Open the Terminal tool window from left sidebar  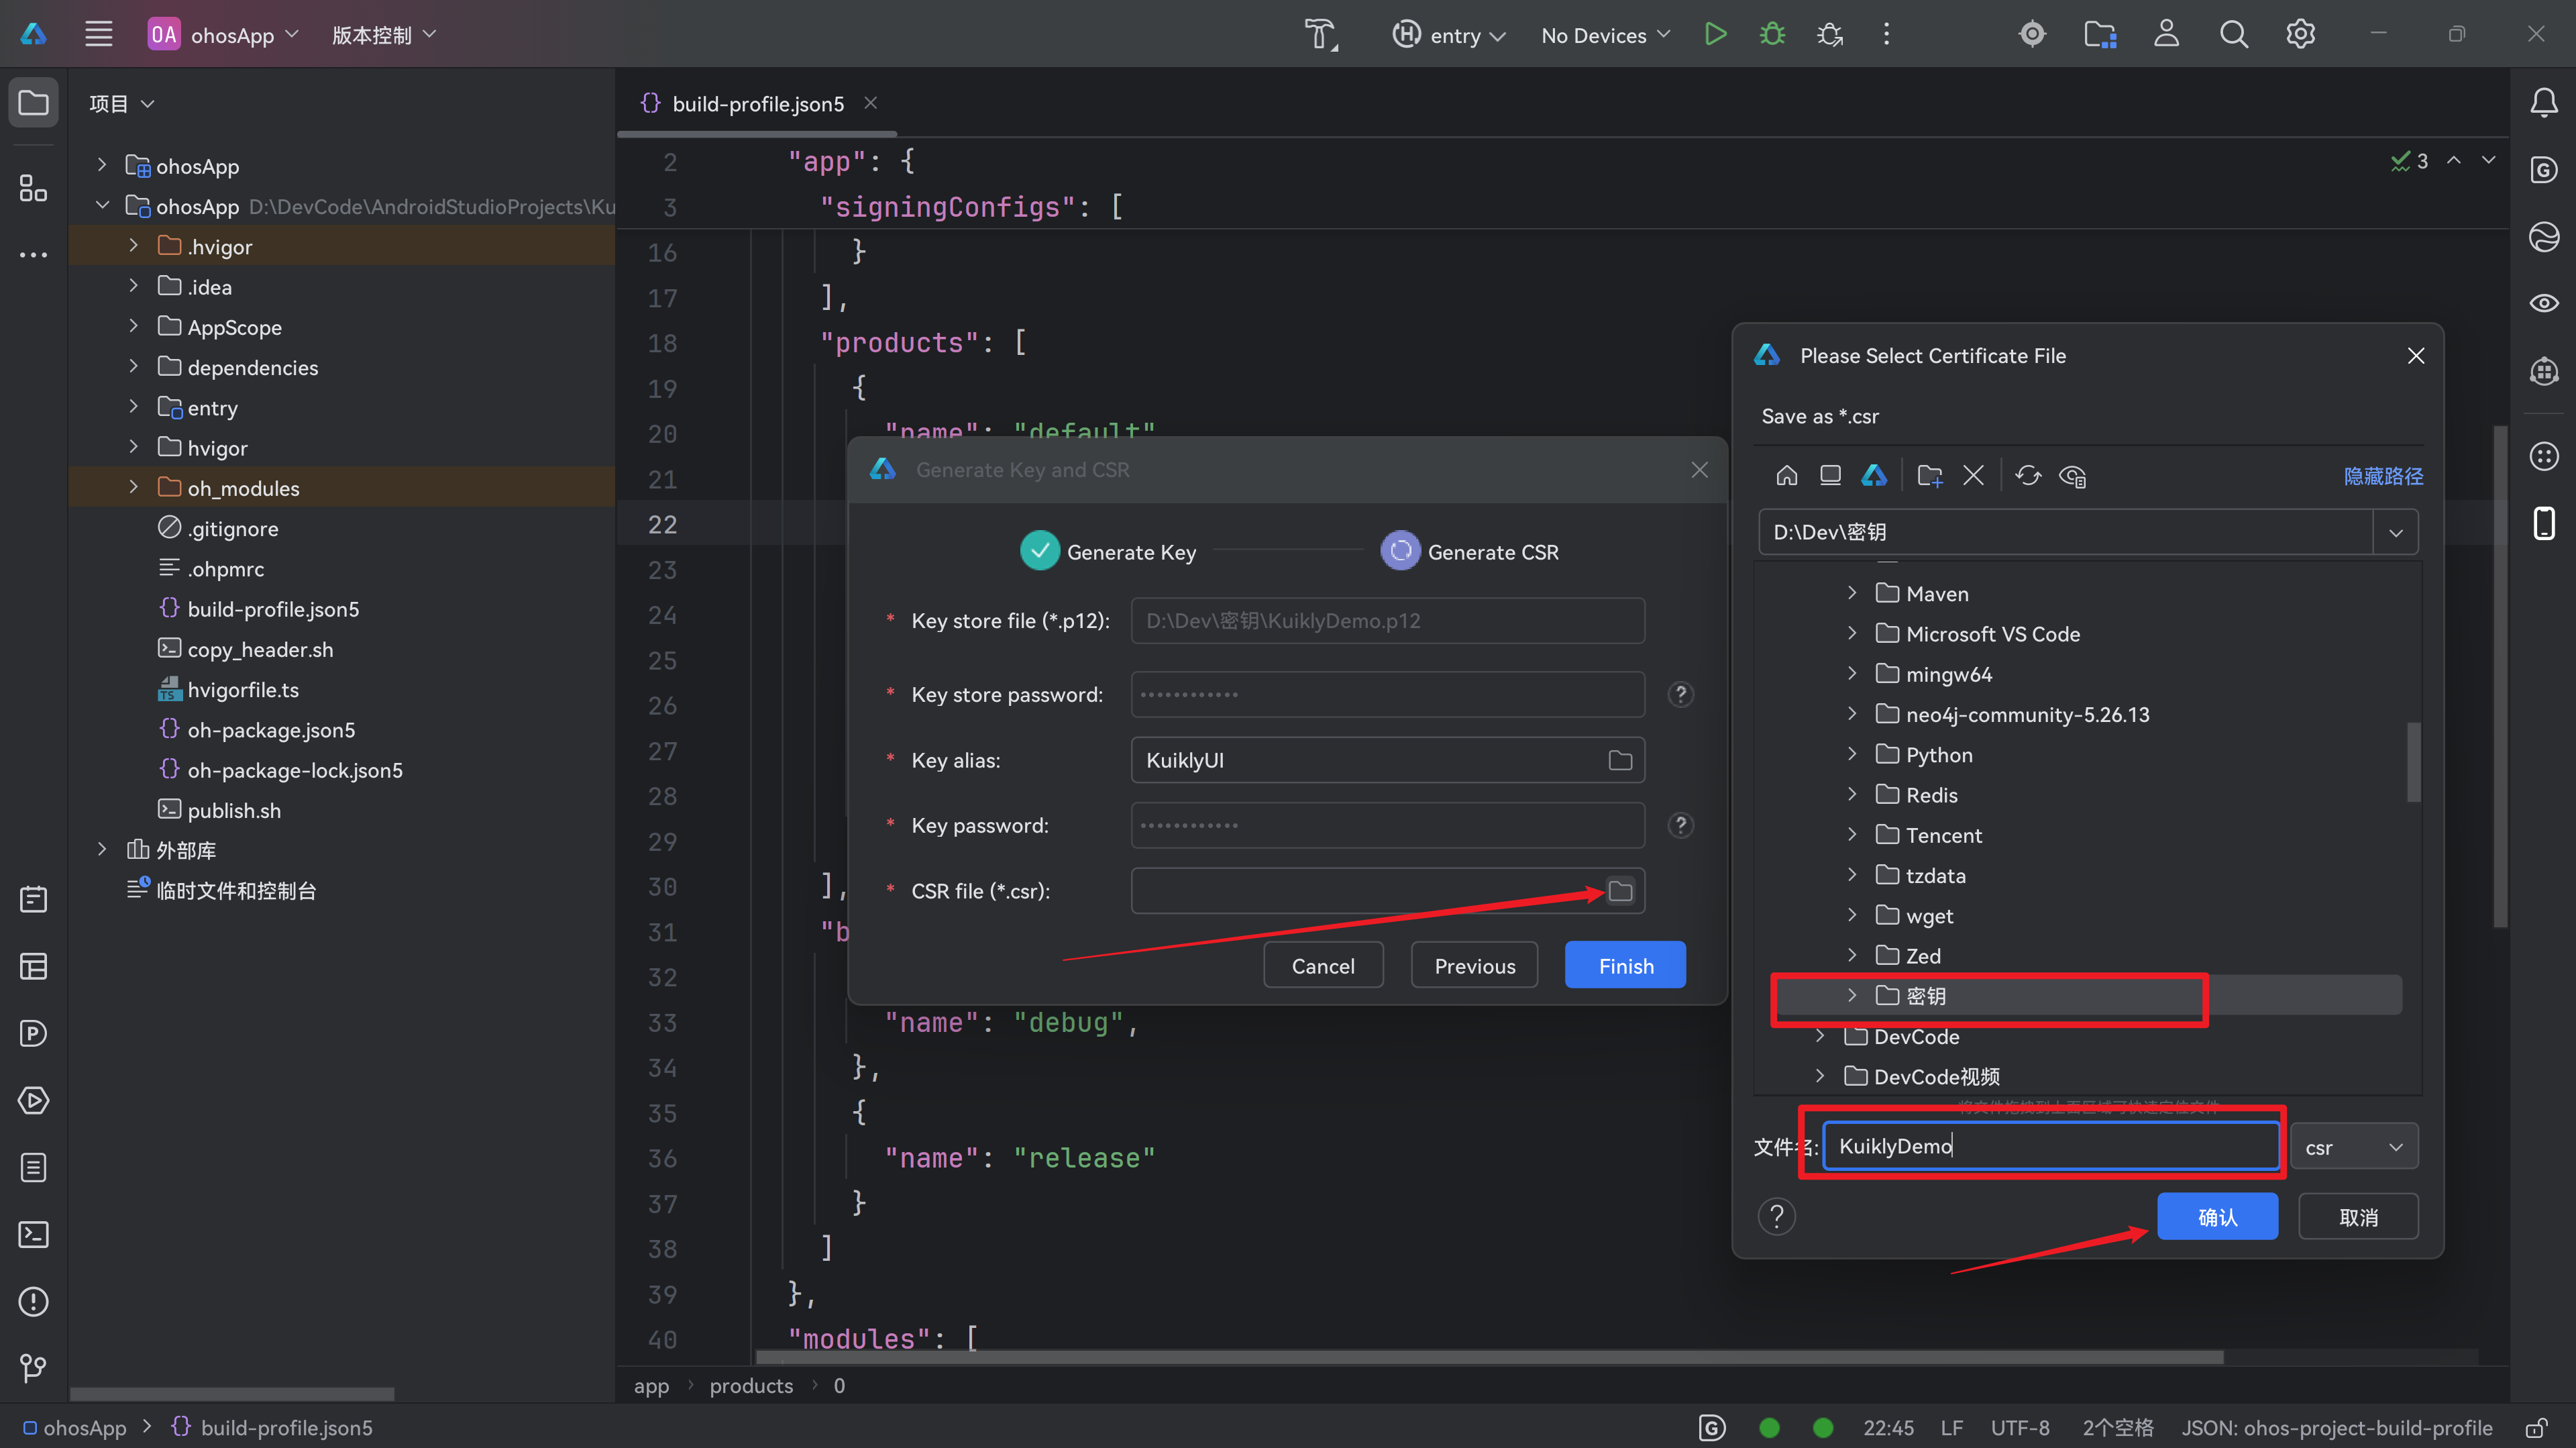click(33, 1234)
